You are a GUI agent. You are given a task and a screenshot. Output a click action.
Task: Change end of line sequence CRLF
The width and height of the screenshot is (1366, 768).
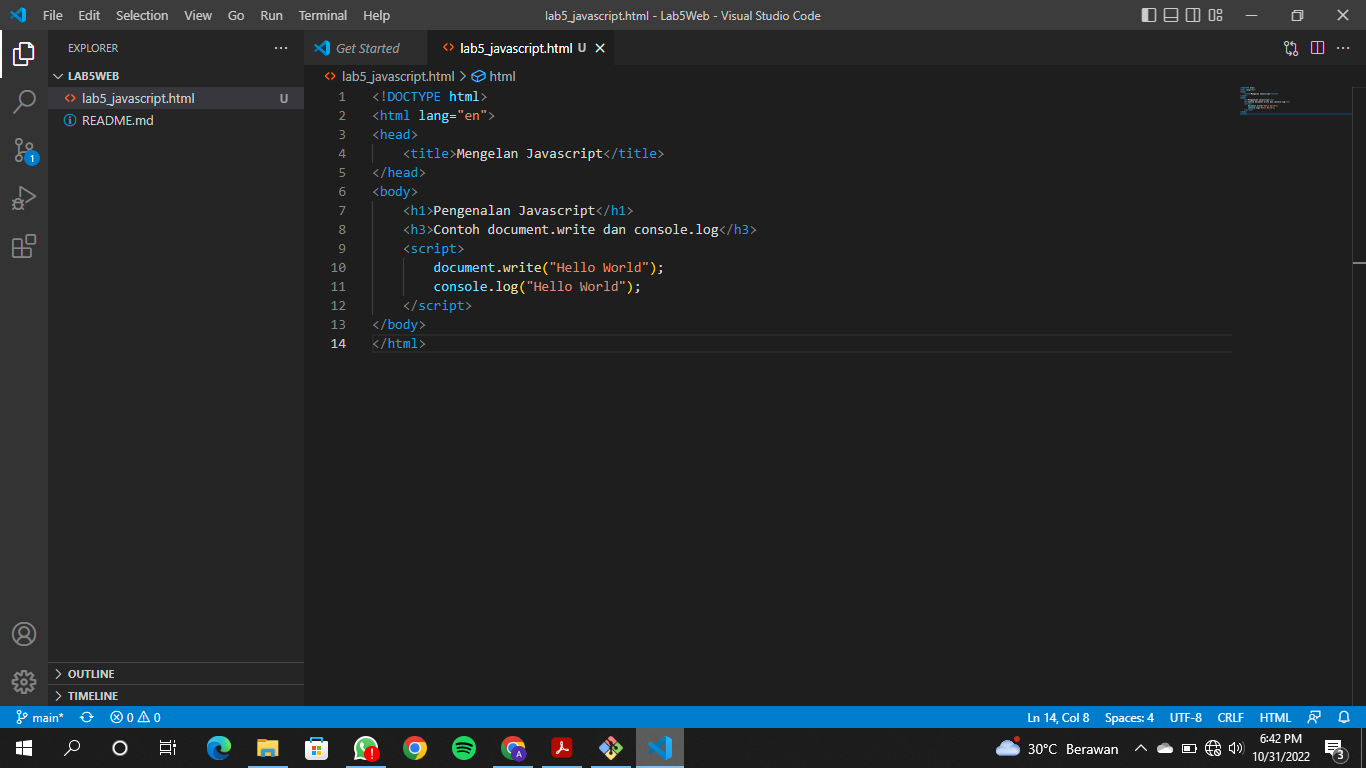pos(1230,717)
